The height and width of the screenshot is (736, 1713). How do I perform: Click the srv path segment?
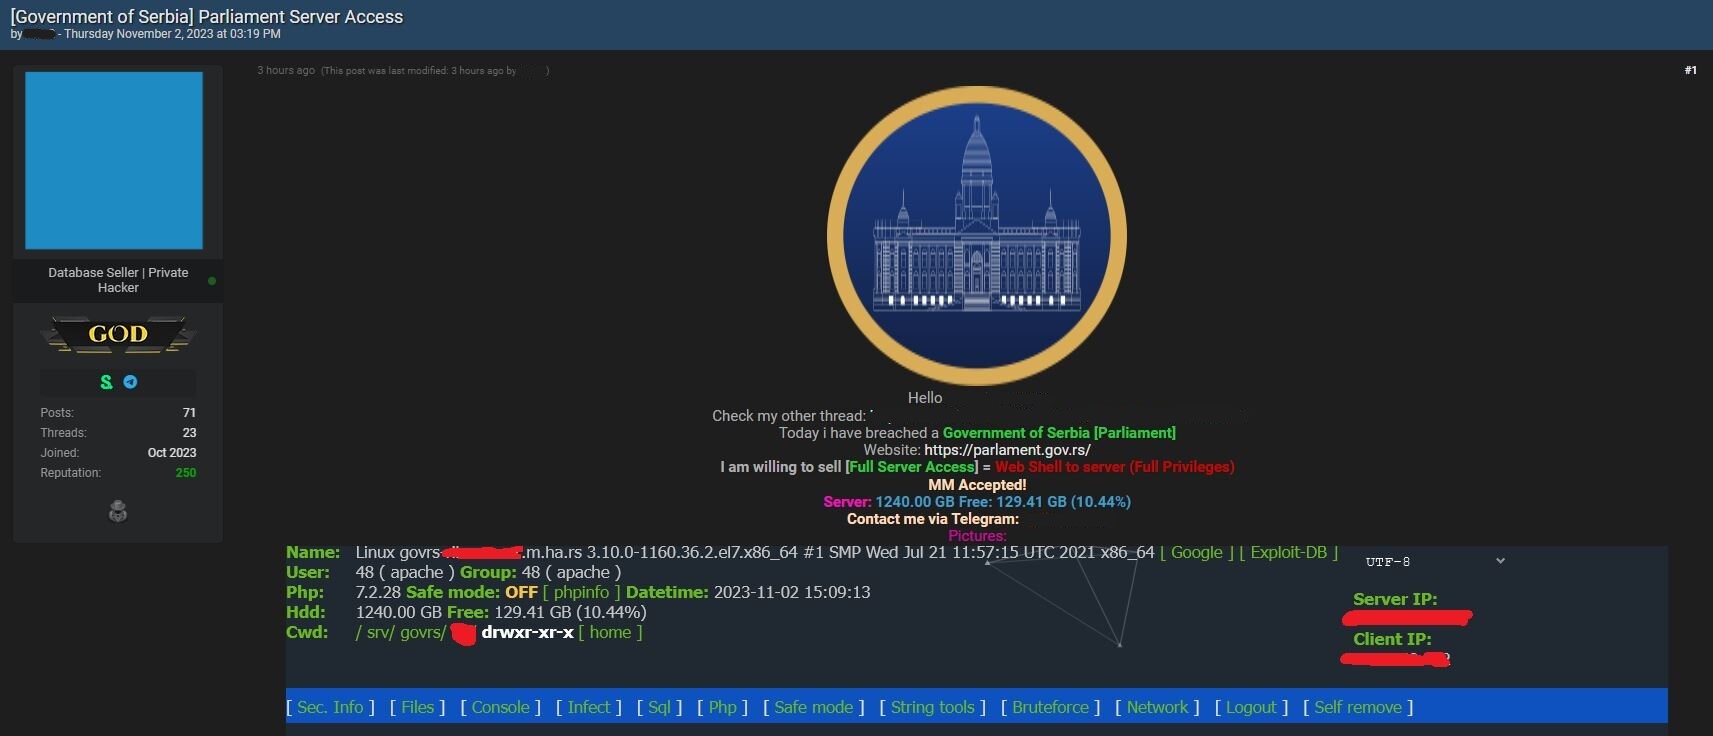(x=378, y=632)
